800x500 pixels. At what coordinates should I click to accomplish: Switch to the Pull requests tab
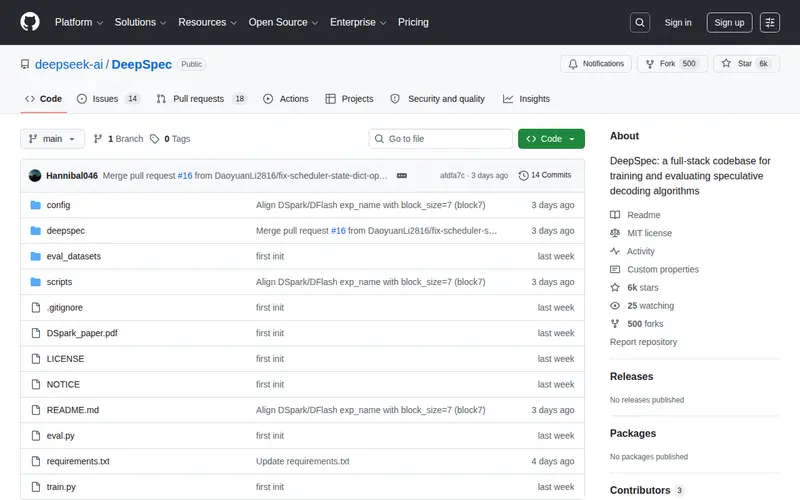202,98
